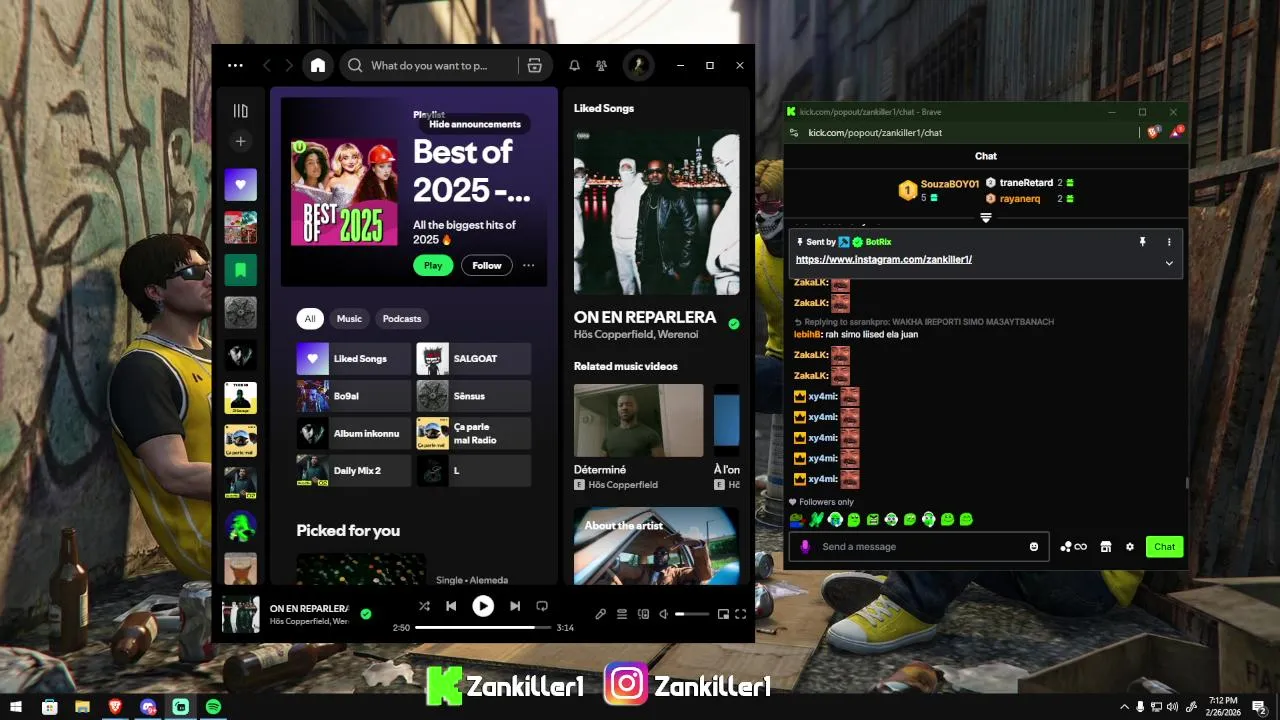
Task: Toggle repeat mode in player
Action: click(x=542, y=606)
